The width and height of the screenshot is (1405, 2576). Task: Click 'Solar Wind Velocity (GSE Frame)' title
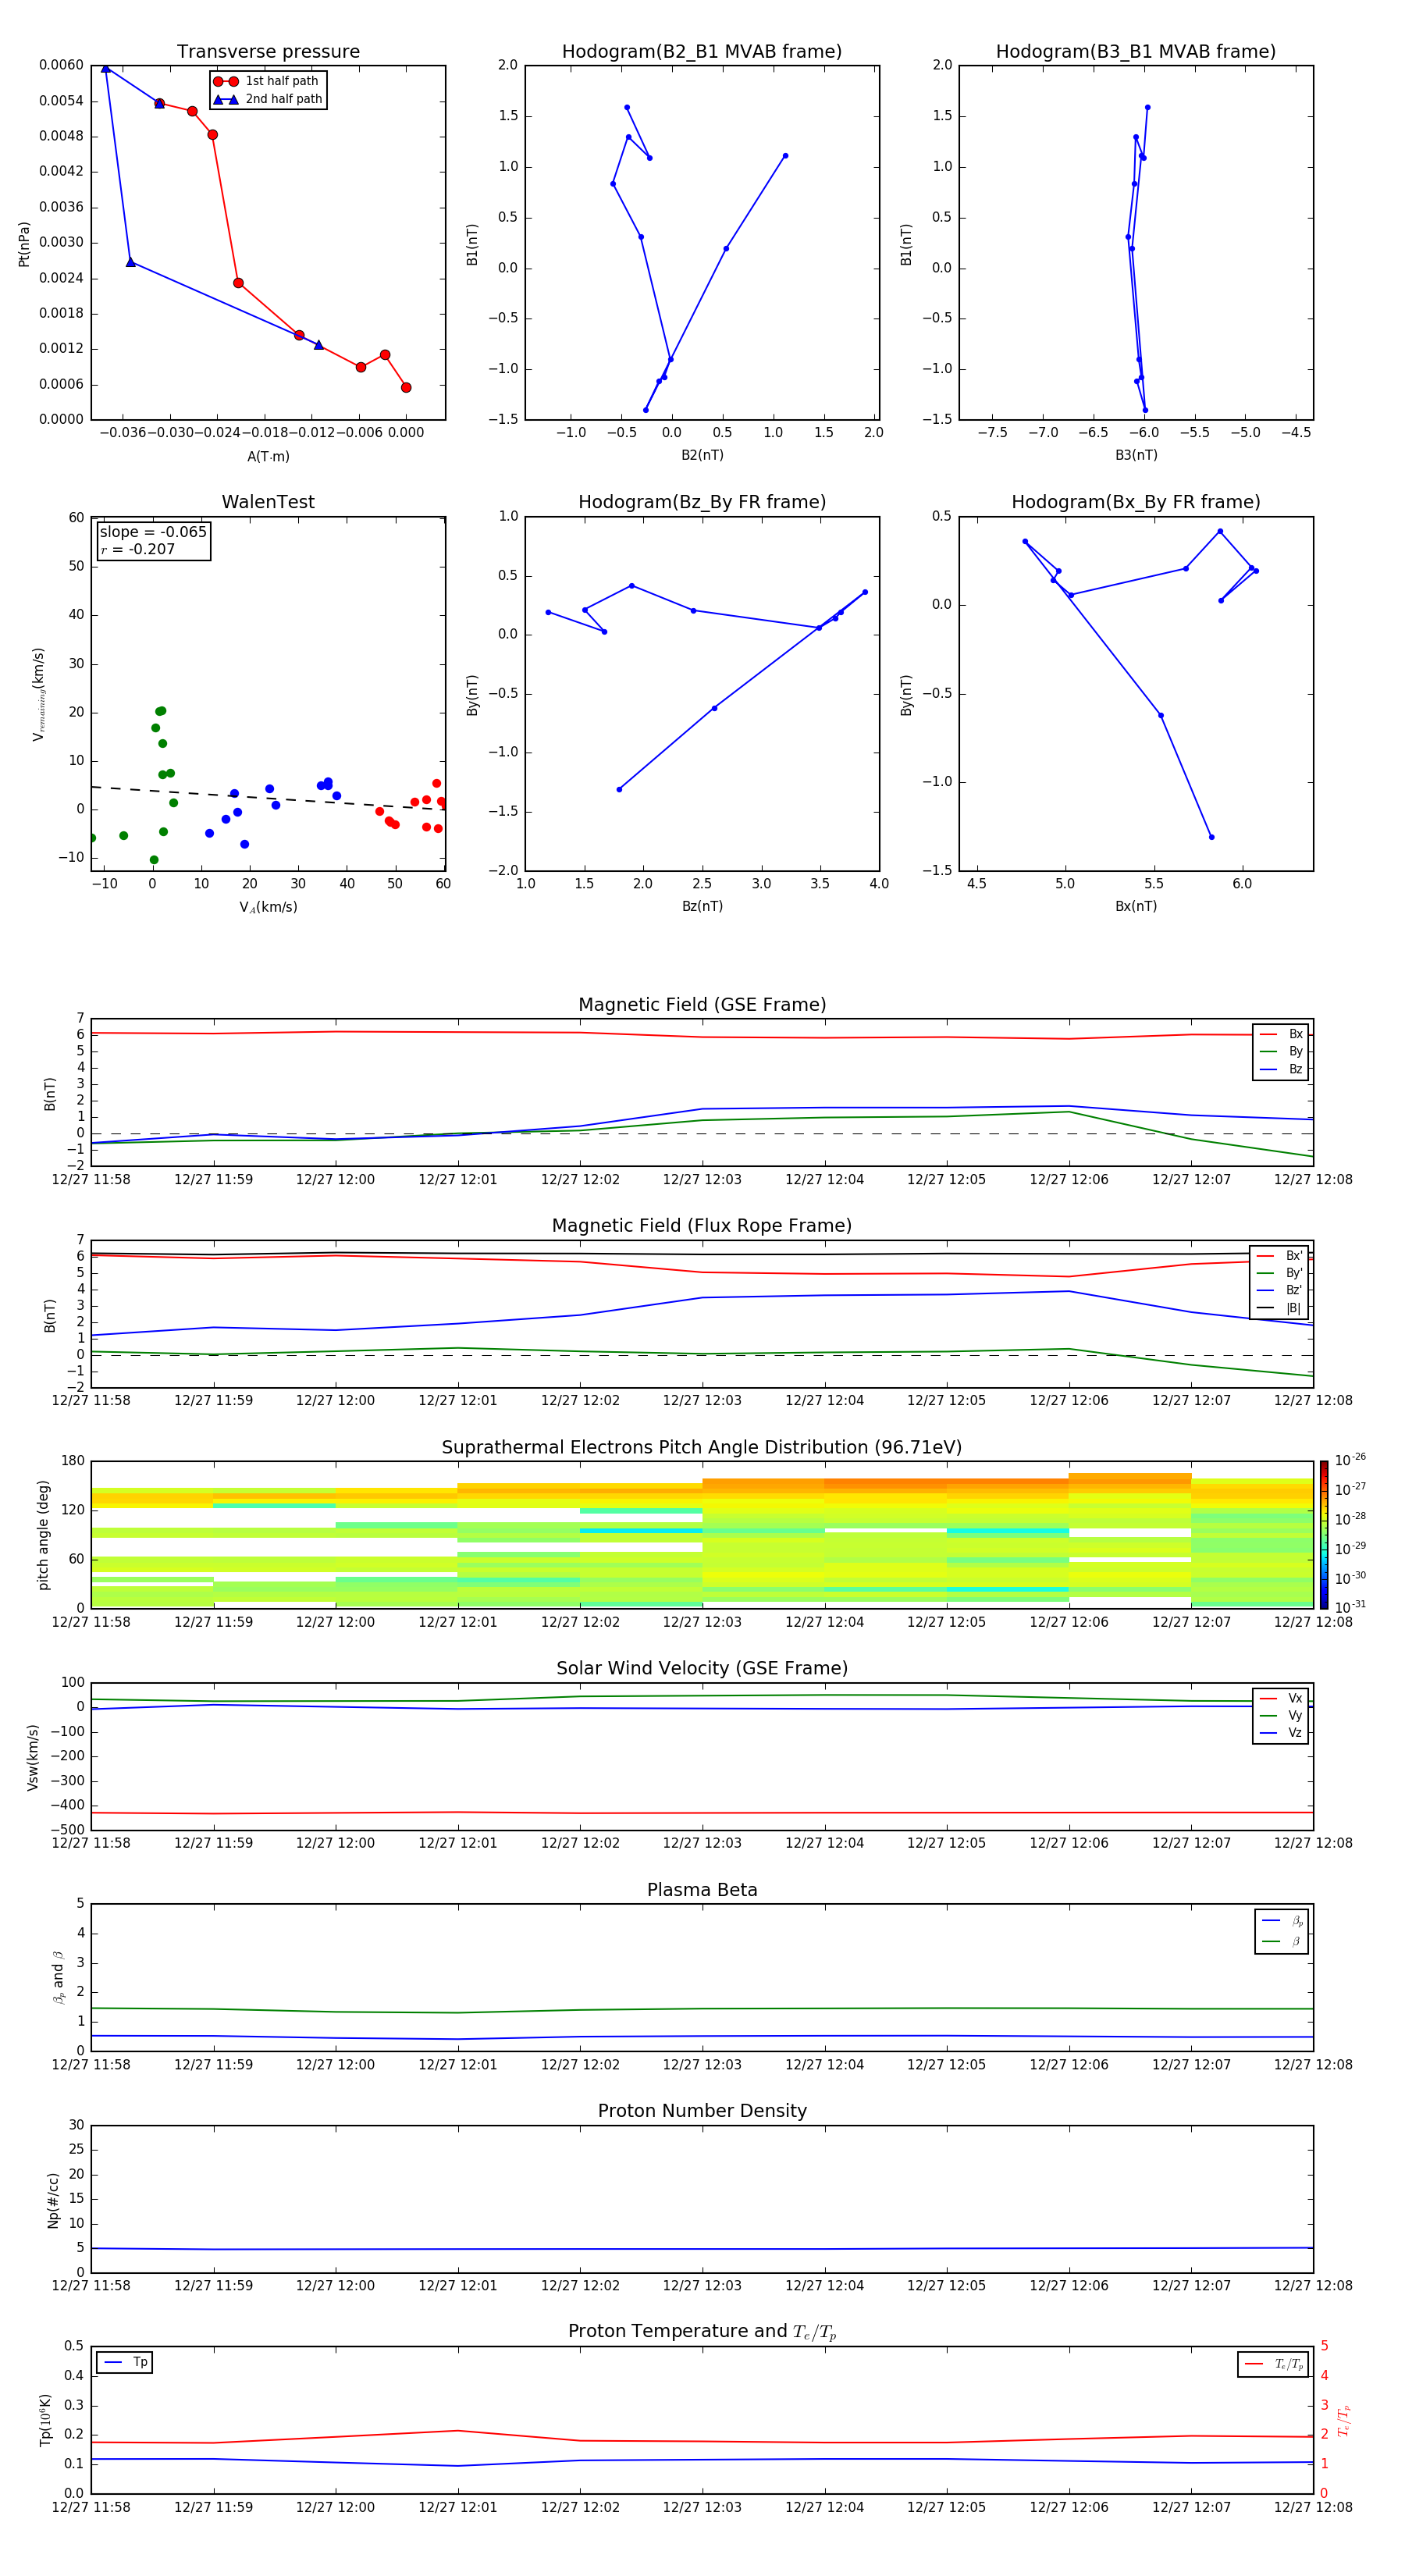[702, 1669]
